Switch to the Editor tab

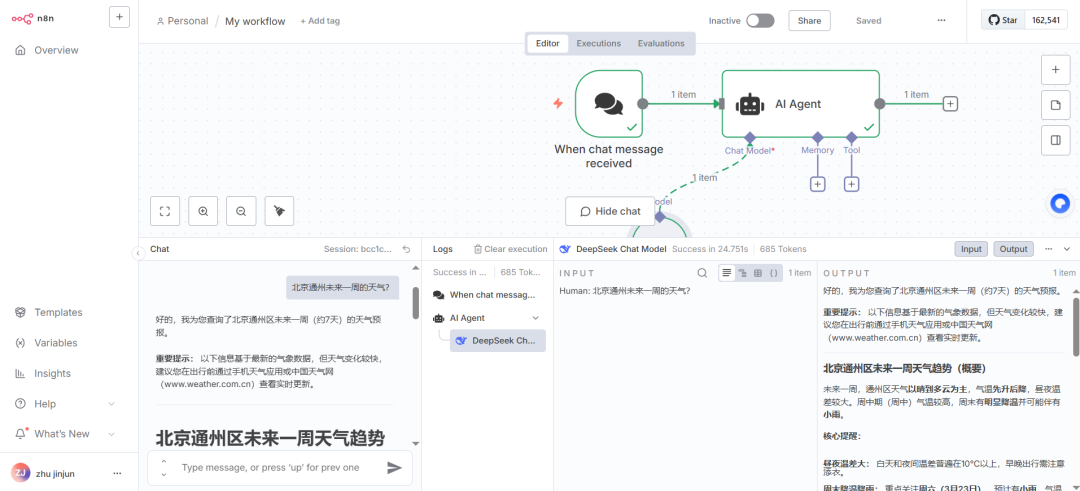coord(548,43)
